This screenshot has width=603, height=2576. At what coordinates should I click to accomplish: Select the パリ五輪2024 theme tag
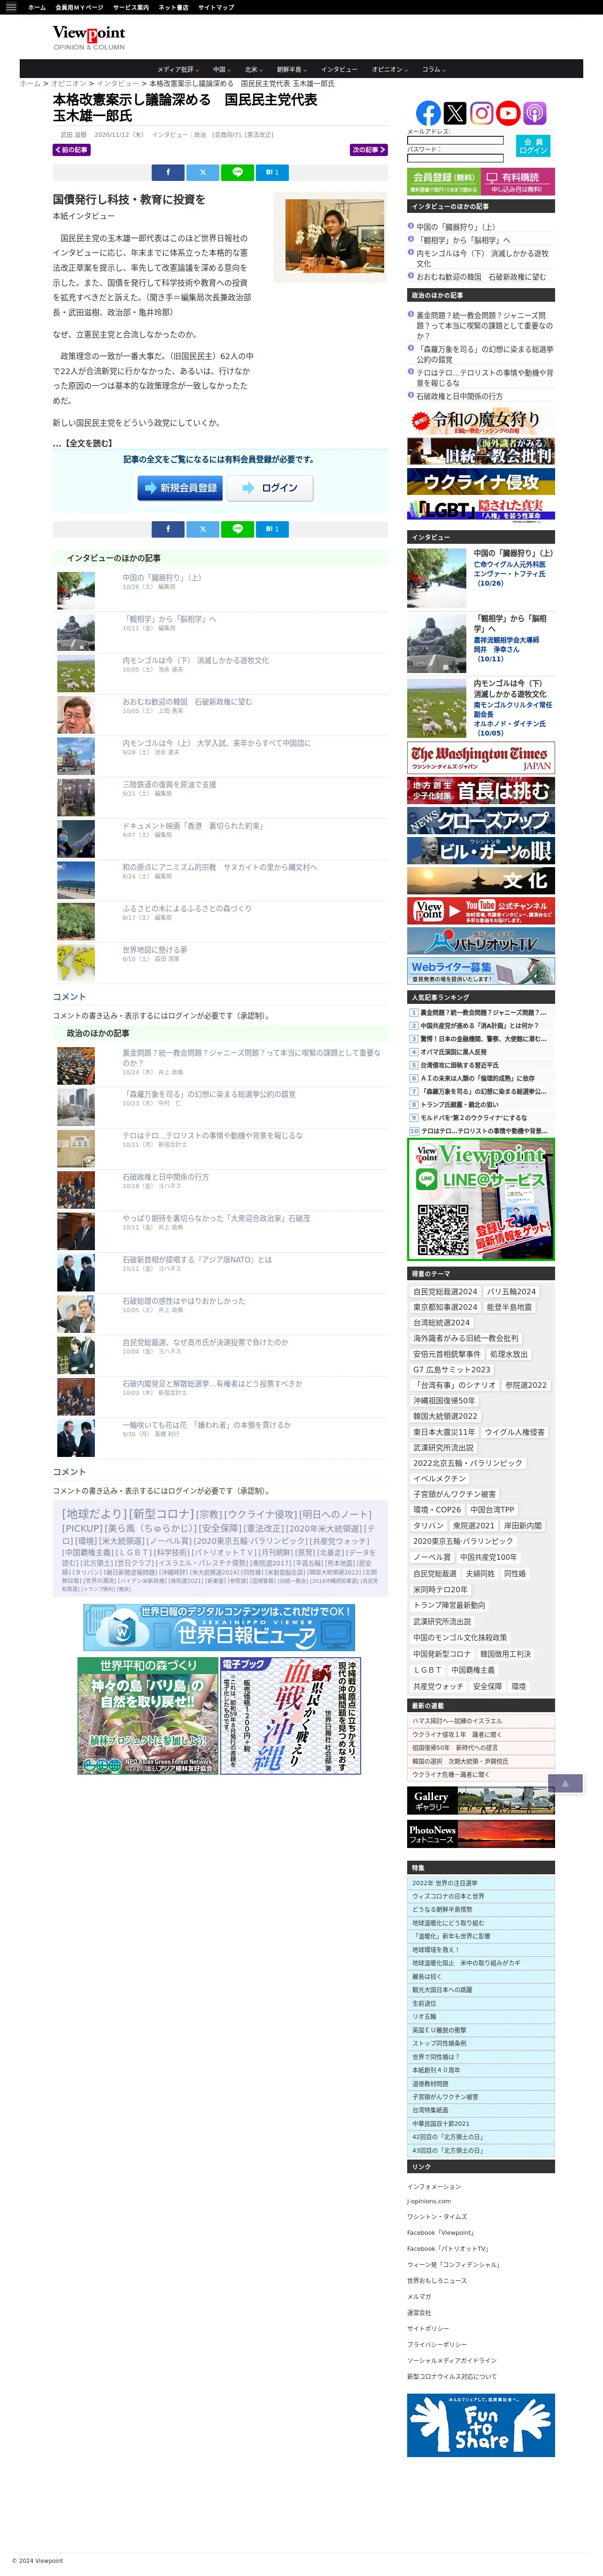pos(511,1291)
